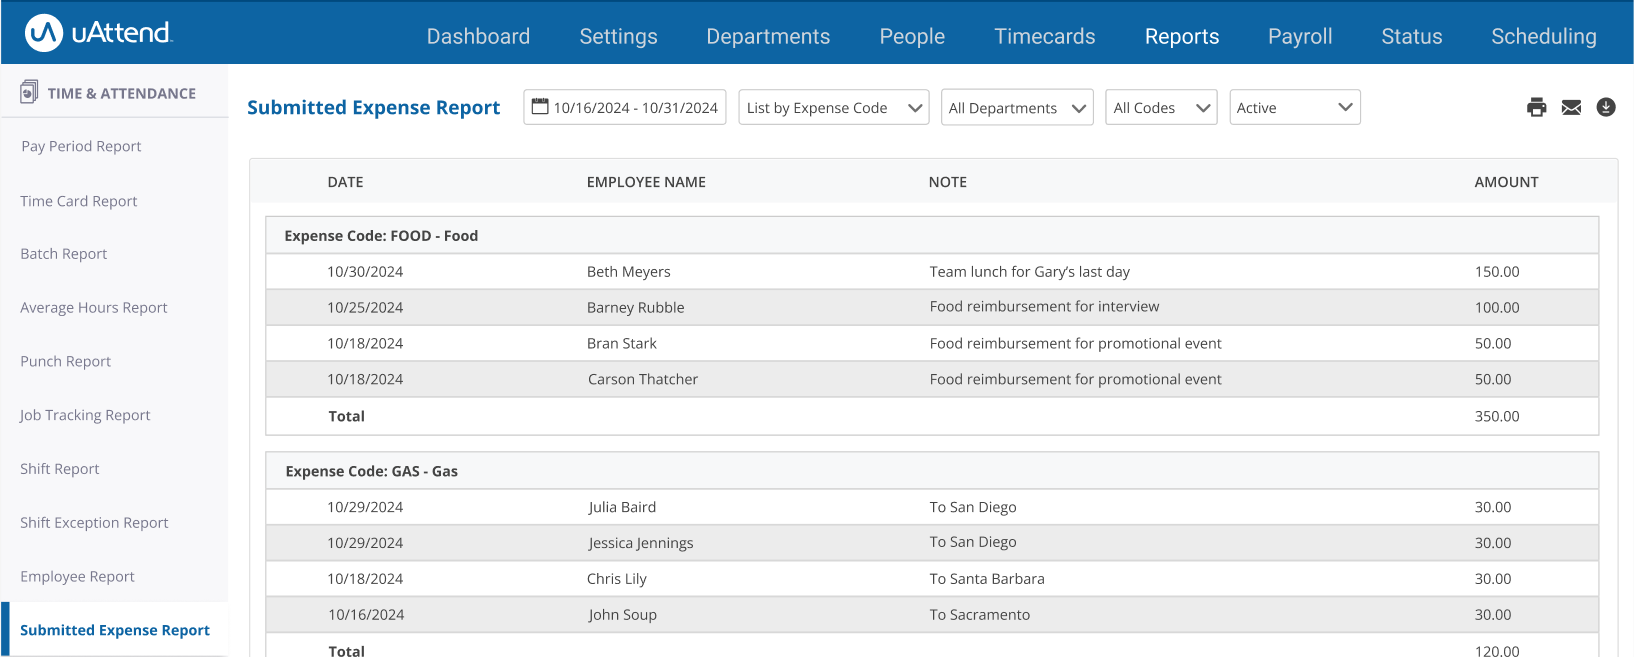This screenshot has height=657, width=1634.
Task: Open the Punch Report
Action: tap(66, 361)
